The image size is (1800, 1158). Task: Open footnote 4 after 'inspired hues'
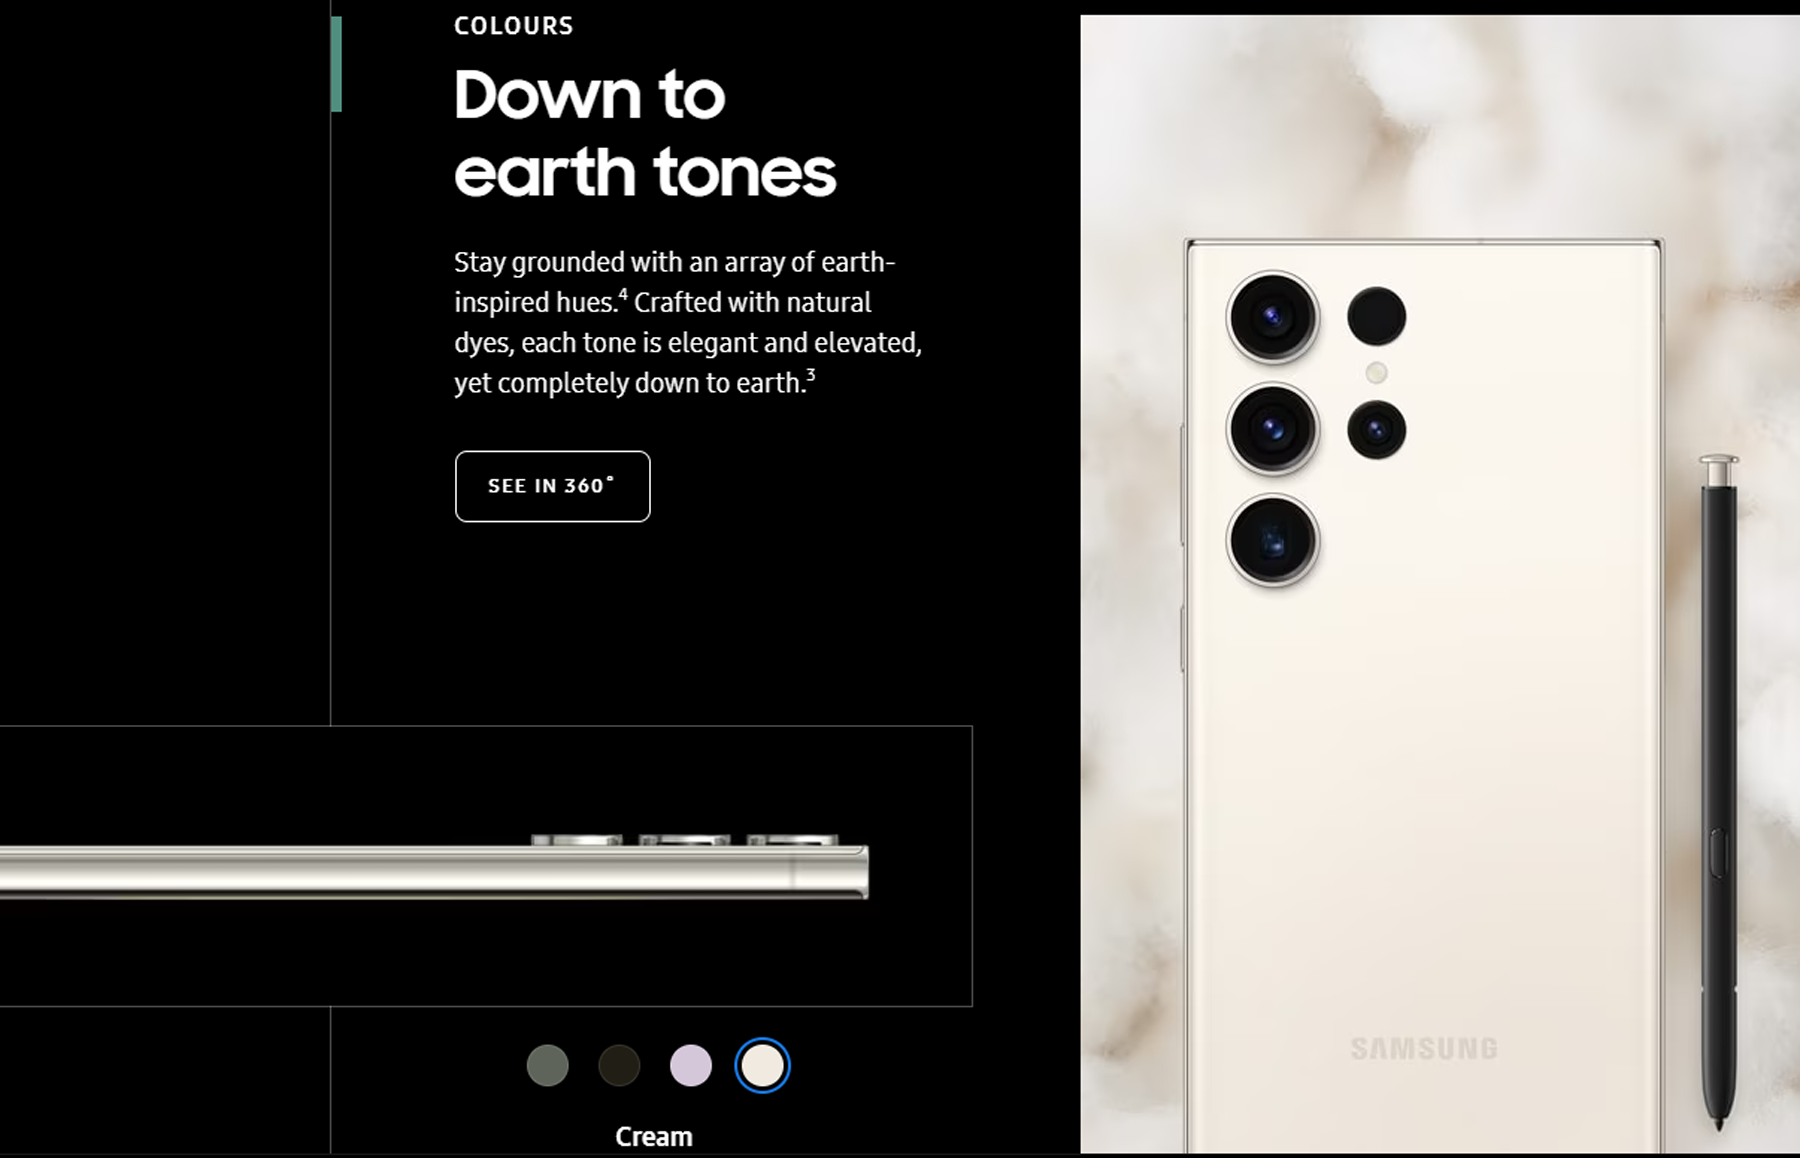pyautogui.click(x=623, y=294)
